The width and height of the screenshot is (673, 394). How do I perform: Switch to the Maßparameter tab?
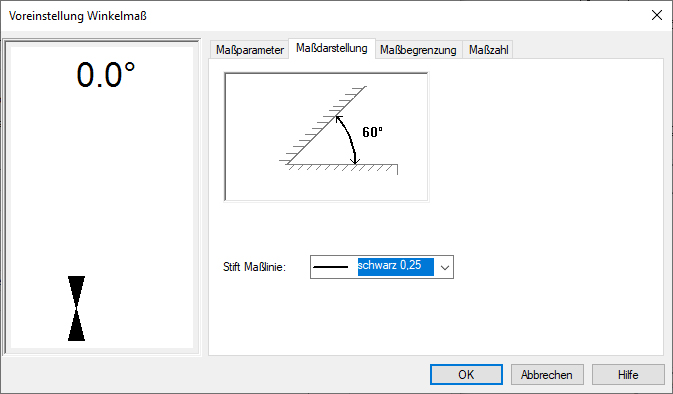click(x=249, y=50)
